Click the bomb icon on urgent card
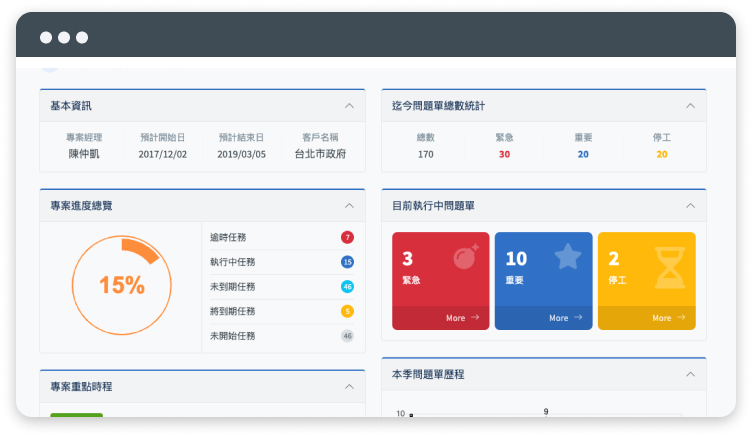The height and width of the screenshot is (437, 752). tap(466, 258)
